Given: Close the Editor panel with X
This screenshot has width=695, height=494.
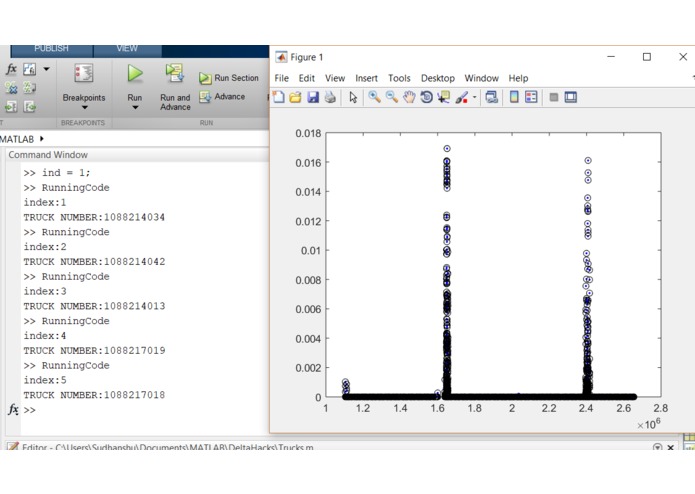Looking at the screenshot, I should (671, 447).
